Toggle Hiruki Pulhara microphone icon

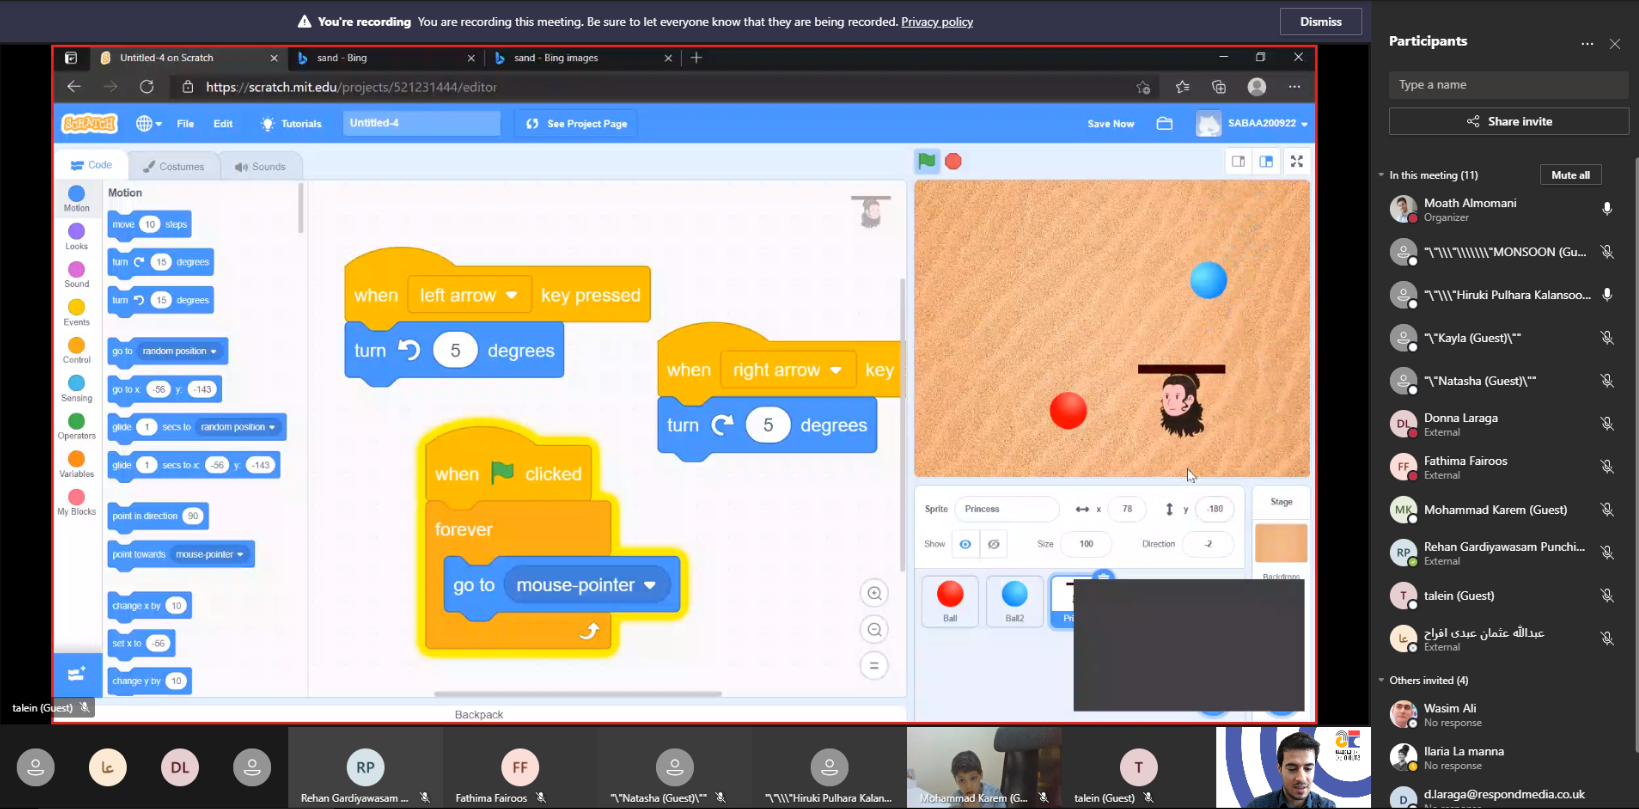(x=1607, y=295)
